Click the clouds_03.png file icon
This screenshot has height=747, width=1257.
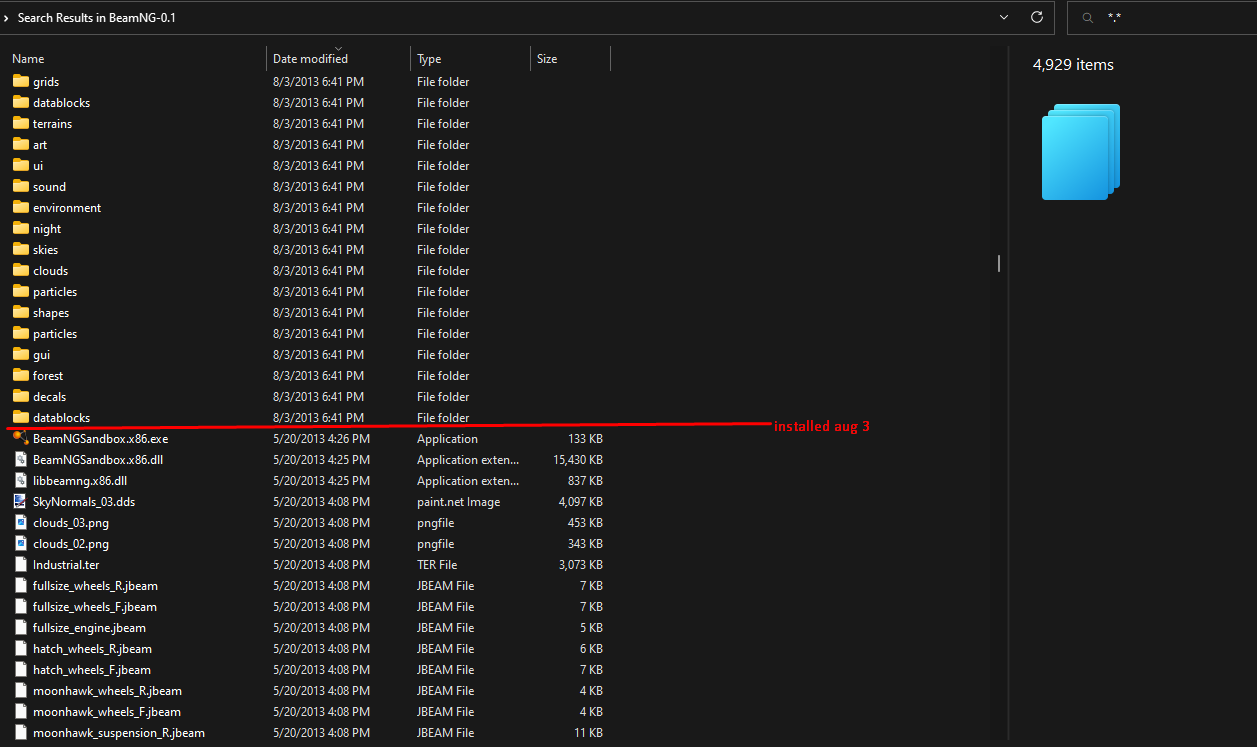[21, 522]
